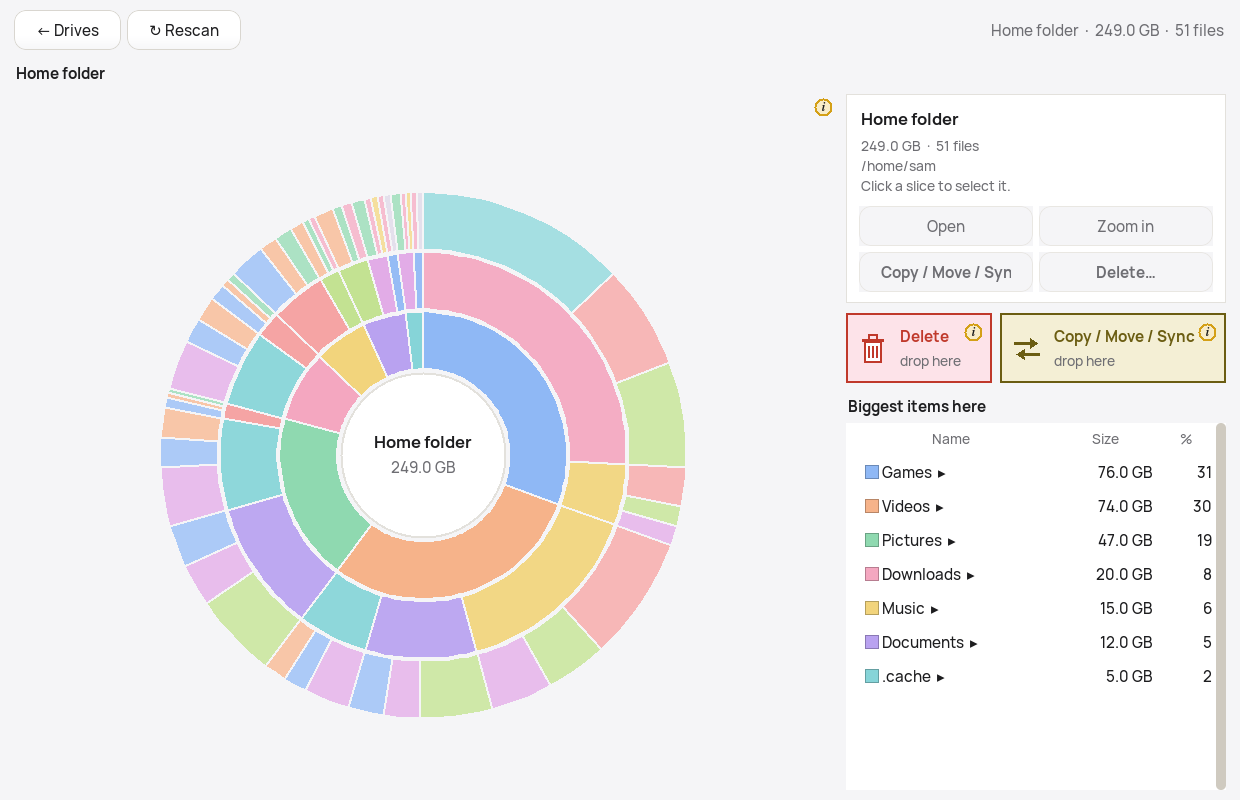
Task: Click the 76.0 GB size value
Action: 1125,472
